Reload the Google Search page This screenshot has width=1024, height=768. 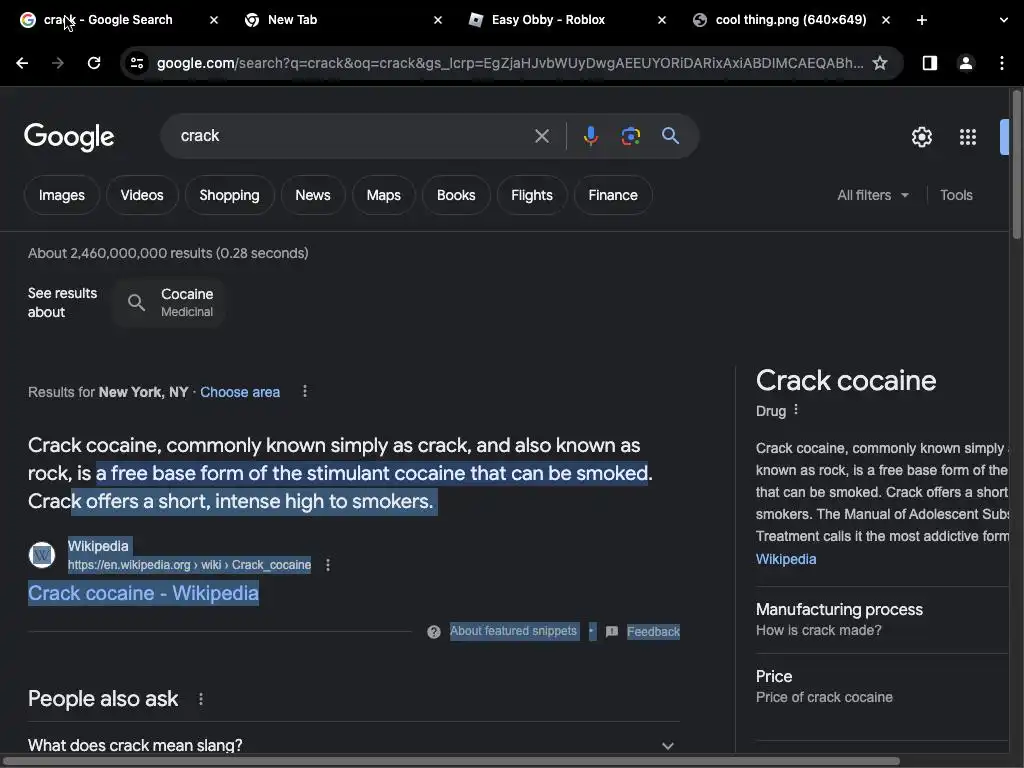tap(94, 63)
